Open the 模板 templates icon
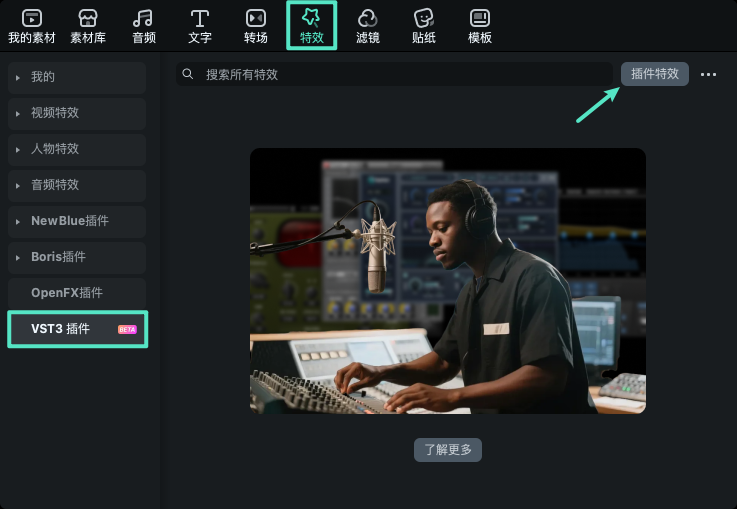Image resolution: width=737 pixels, height=509 pixels. pyautogui.click(x=479, y=19)
